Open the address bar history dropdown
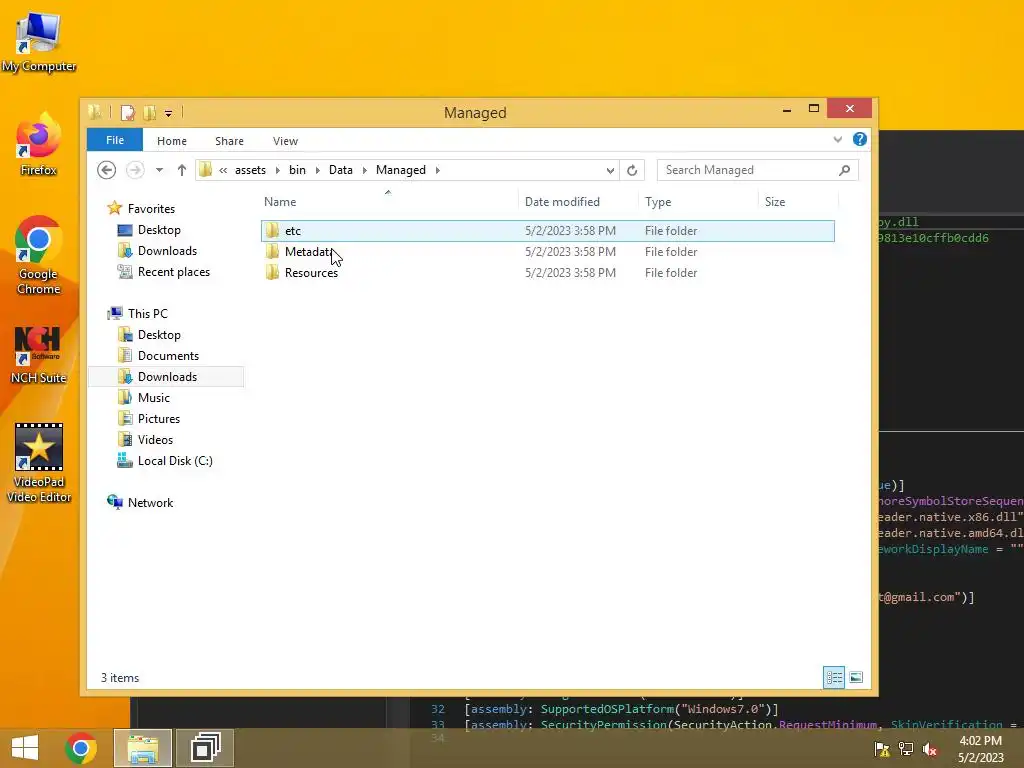The image size is (1024, 768). point(610,170)
